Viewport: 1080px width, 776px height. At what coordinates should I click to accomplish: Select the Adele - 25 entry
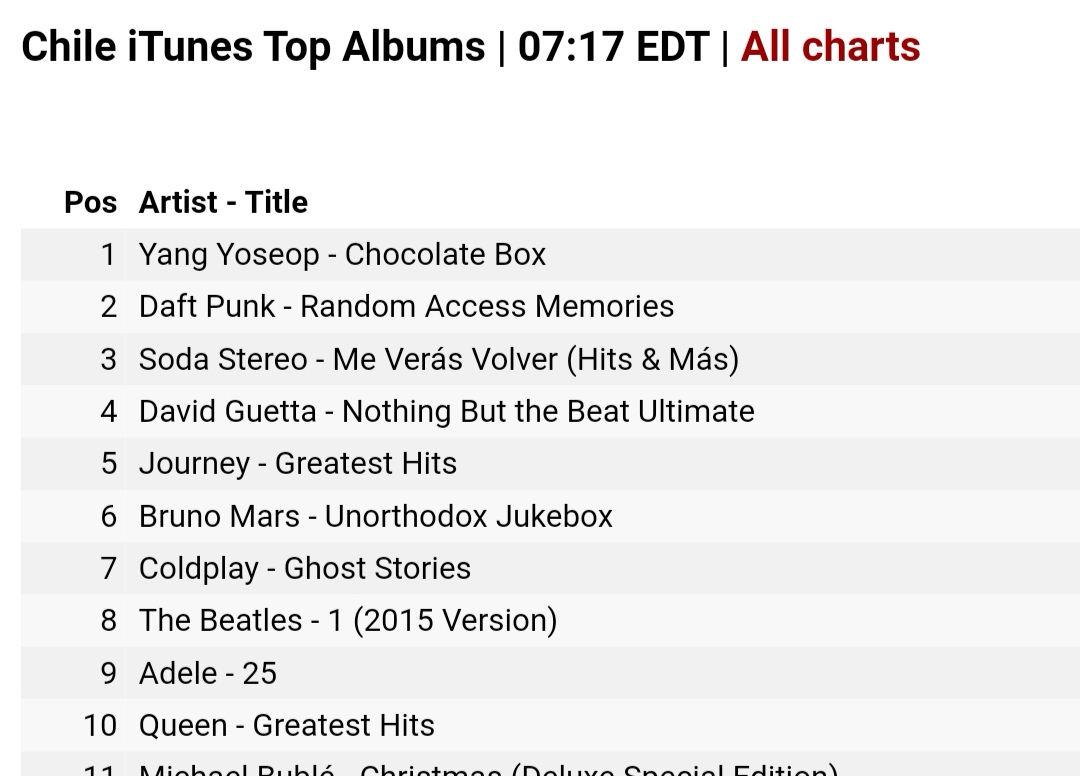(x=207, y=673)
